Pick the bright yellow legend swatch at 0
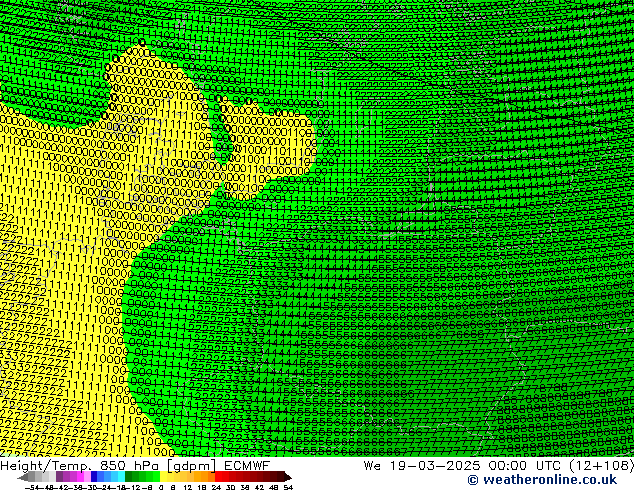 click(x=163, y=477)
